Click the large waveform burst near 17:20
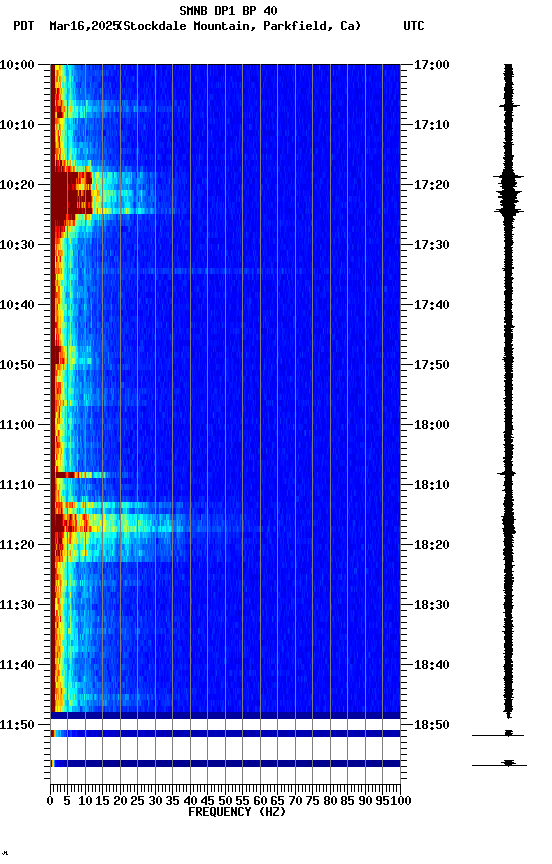Image resolution: width=552 pixels, height=864 pixels. point(508,193)
